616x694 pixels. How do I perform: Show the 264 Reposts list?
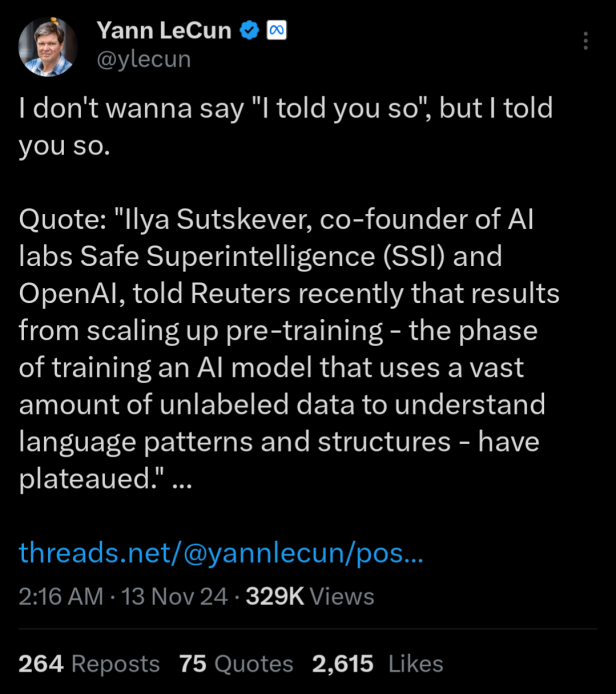click(89, 664)
